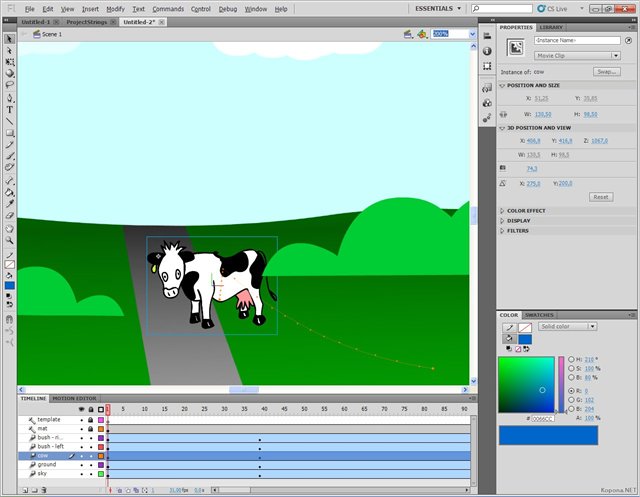
Task: Select the black arrow Selection tool
Action: click(10, 39)
